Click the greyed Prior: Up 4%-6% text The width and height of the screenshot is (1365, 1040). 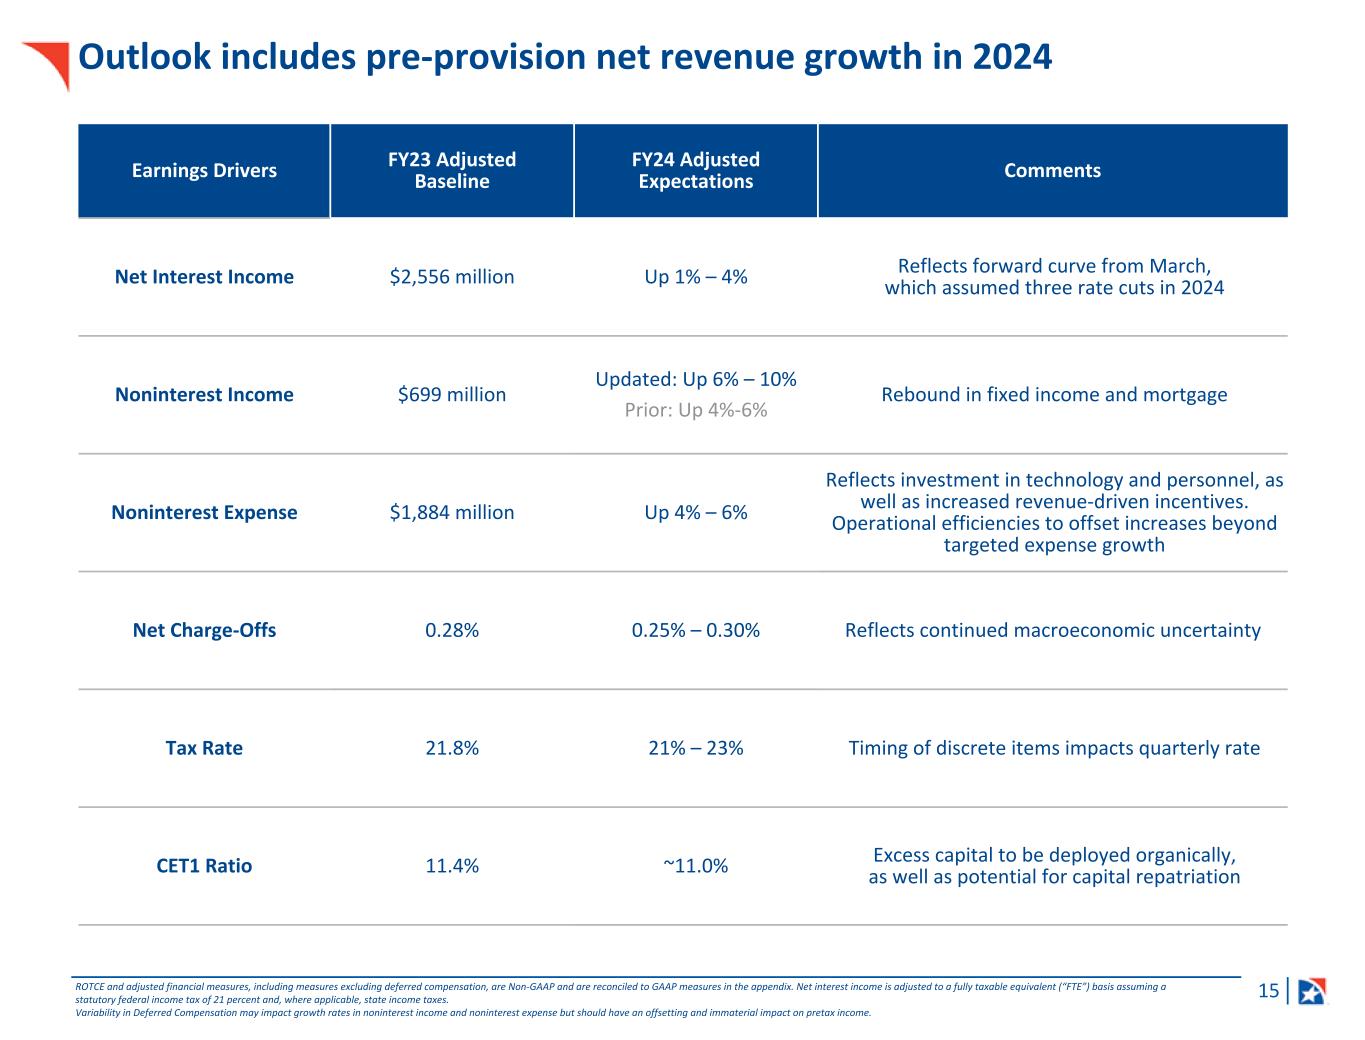click(x=696, y=410)
